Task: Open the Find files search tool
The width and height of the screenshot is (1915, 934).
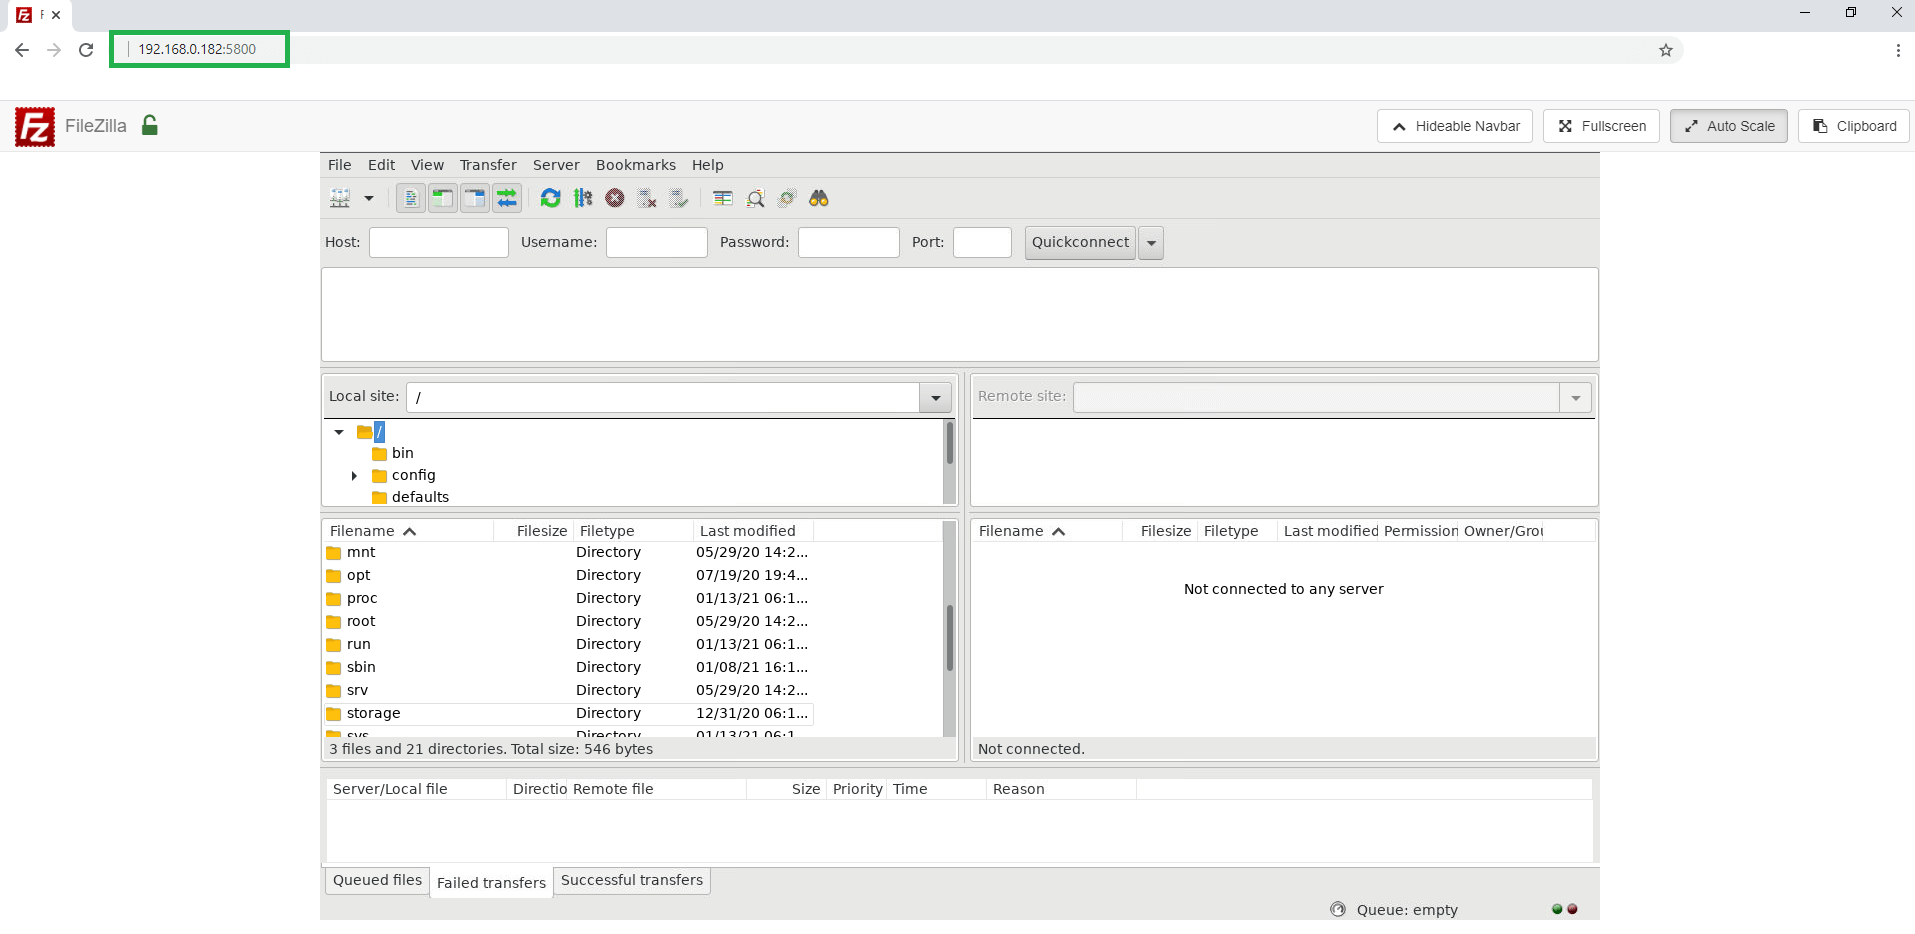Action: click(819, 198)
